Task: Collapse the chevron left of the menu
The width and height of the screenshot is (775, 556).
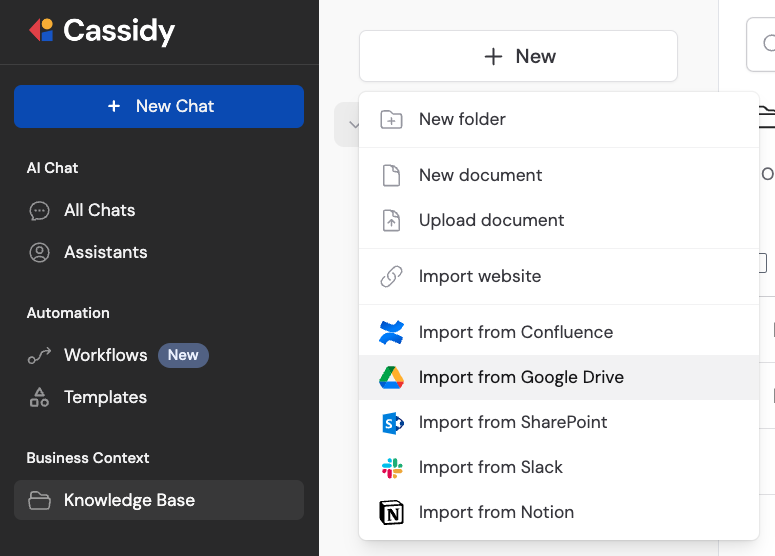Action: point(353,125)
